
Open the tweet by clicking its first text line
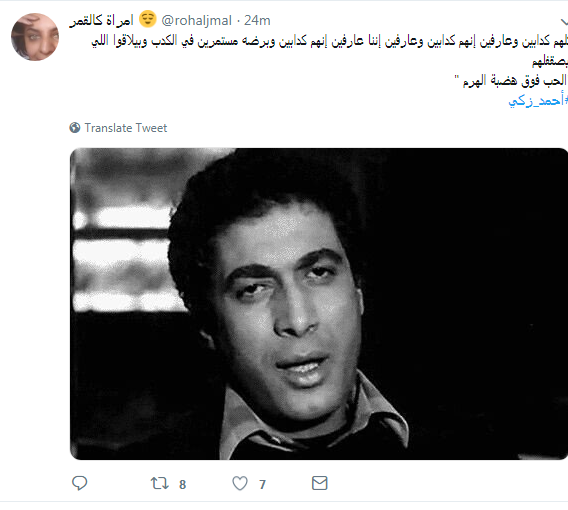[x=329, y=41]
